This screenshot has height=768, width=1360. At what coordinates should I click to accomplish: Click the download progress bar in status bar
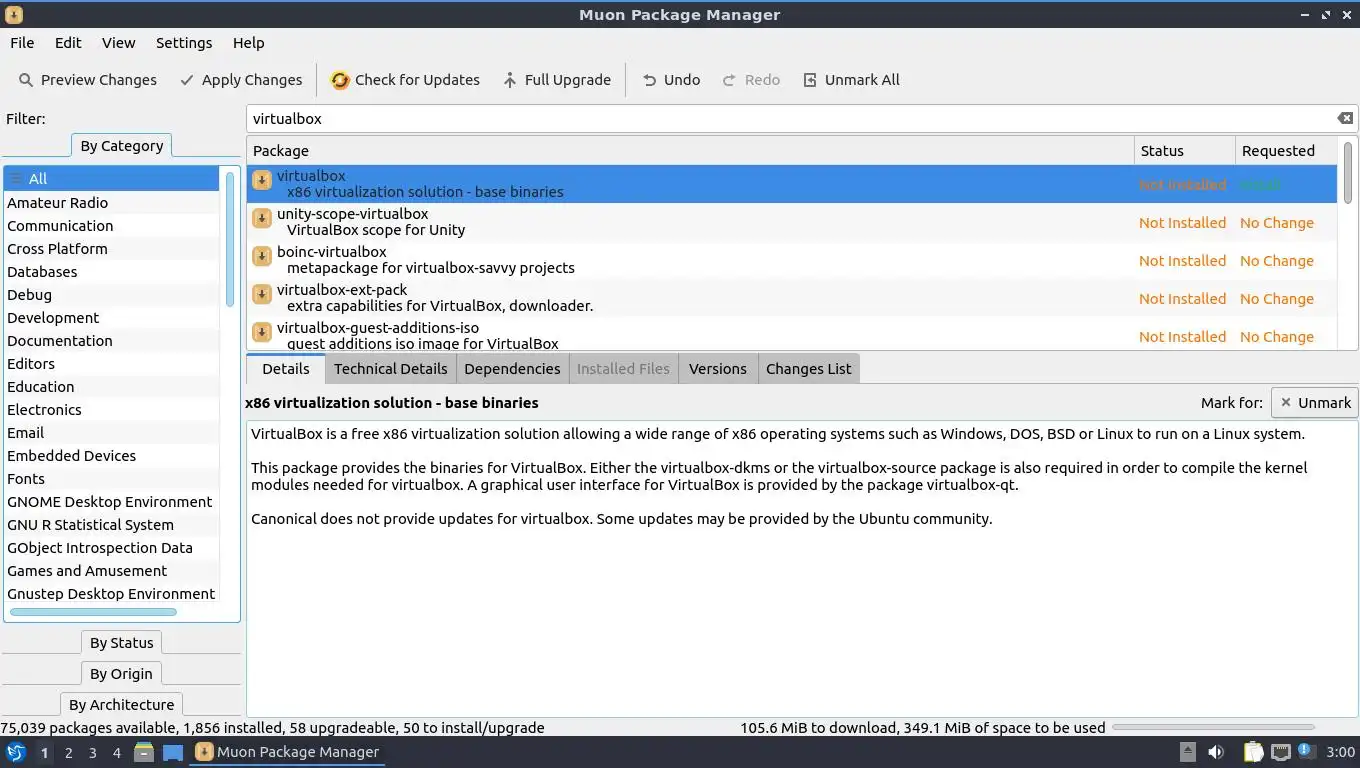click(x=1213, y=728)
